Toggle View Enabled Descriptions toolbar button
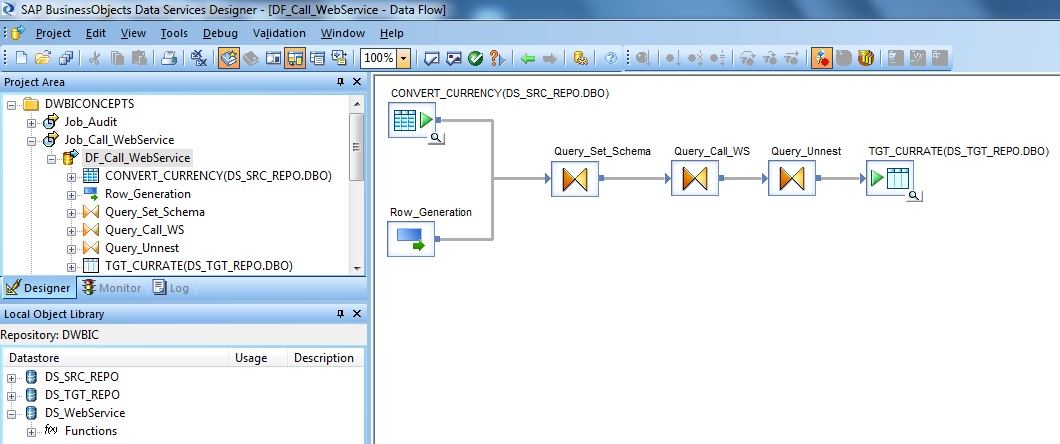The width and height of the screenshot is (1060, 444). [x=339, y=58]
